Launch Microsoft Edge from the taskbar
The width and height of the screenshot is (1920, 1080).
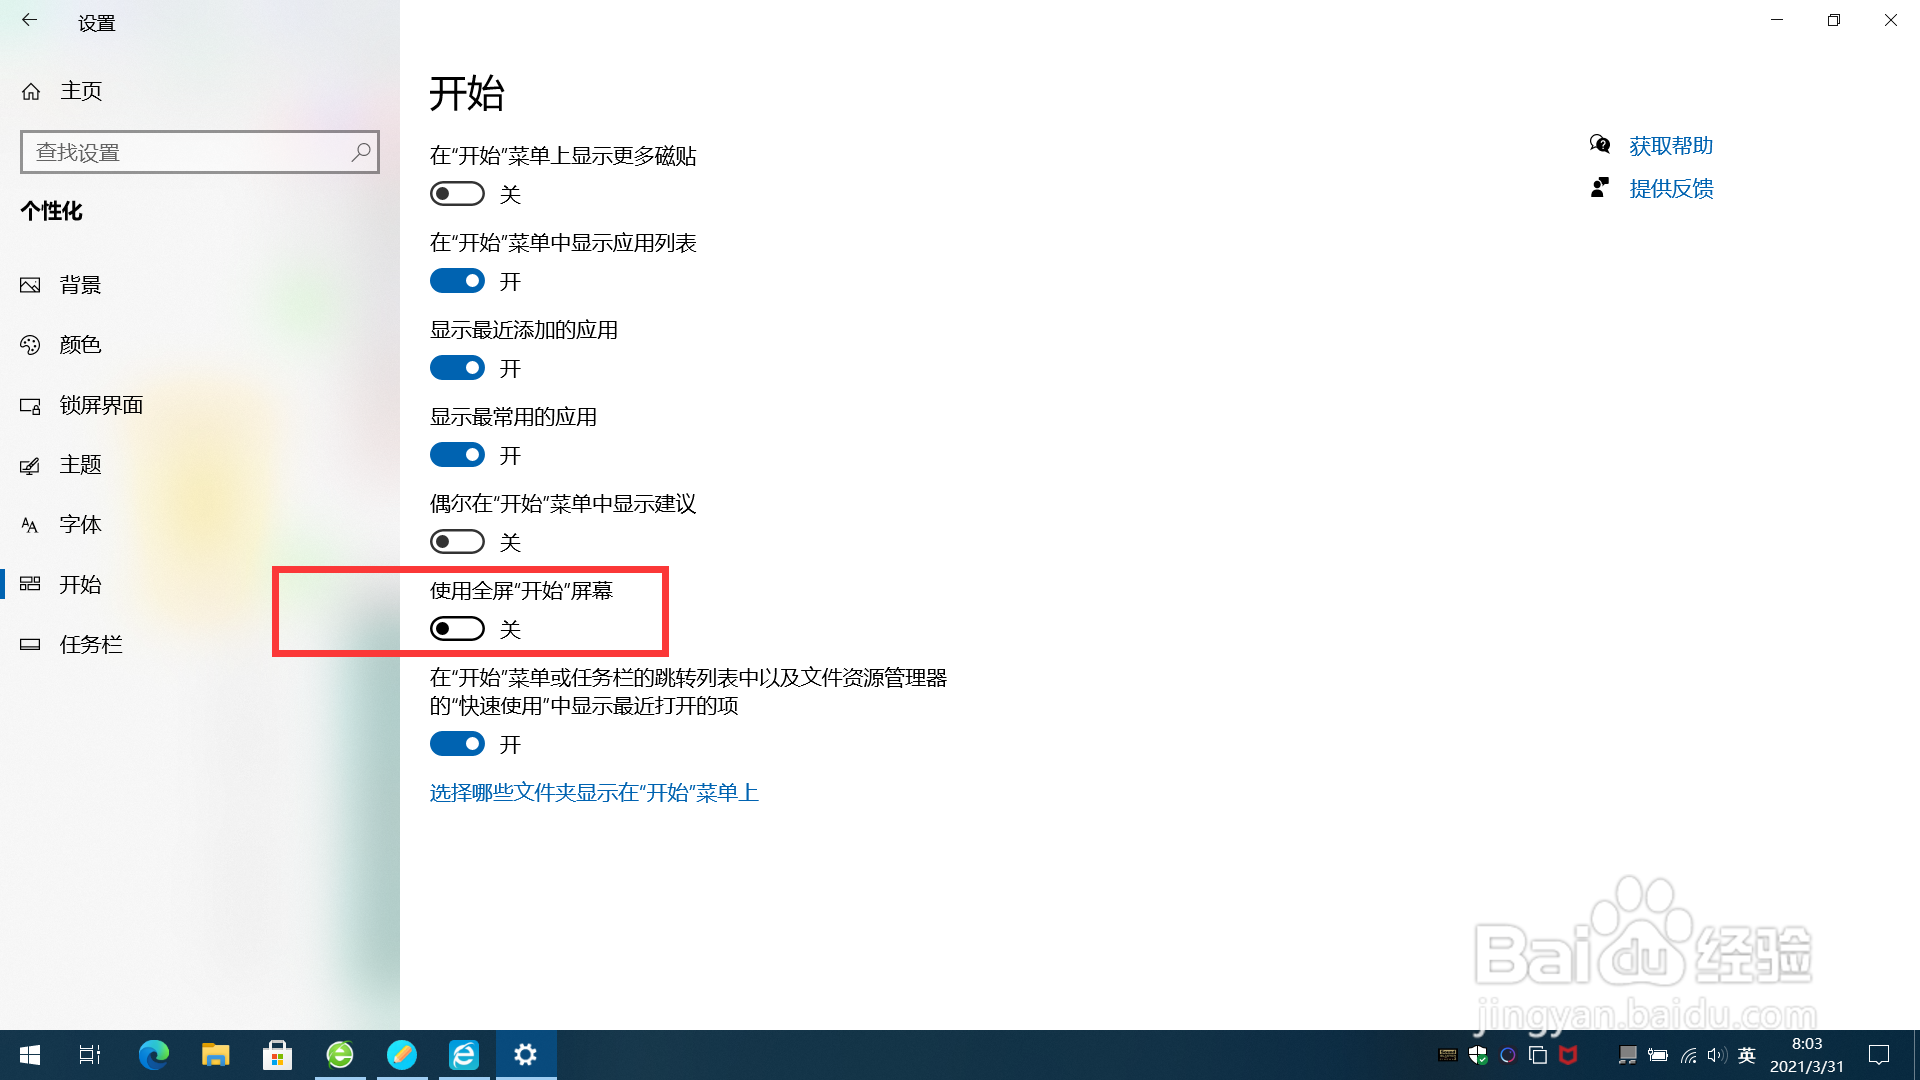pyautogui.click(x=154, y=1054)
